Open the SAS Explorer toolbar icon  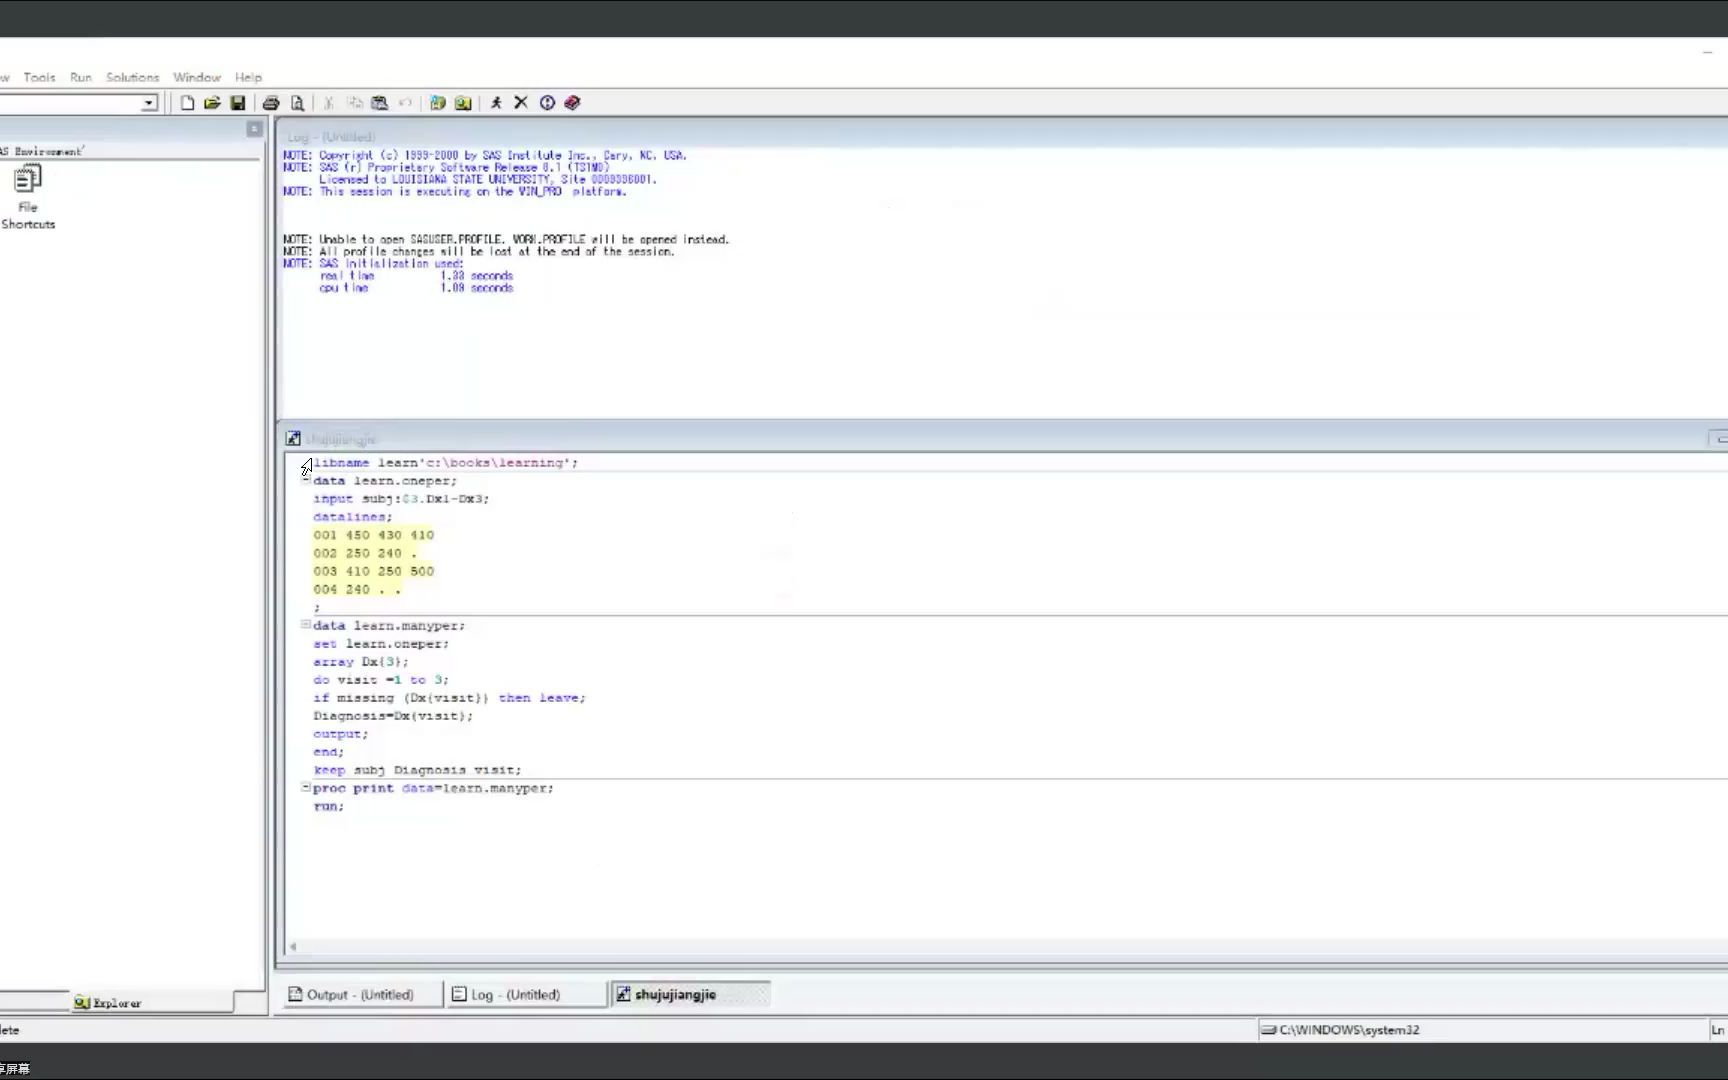pos(463,103)
